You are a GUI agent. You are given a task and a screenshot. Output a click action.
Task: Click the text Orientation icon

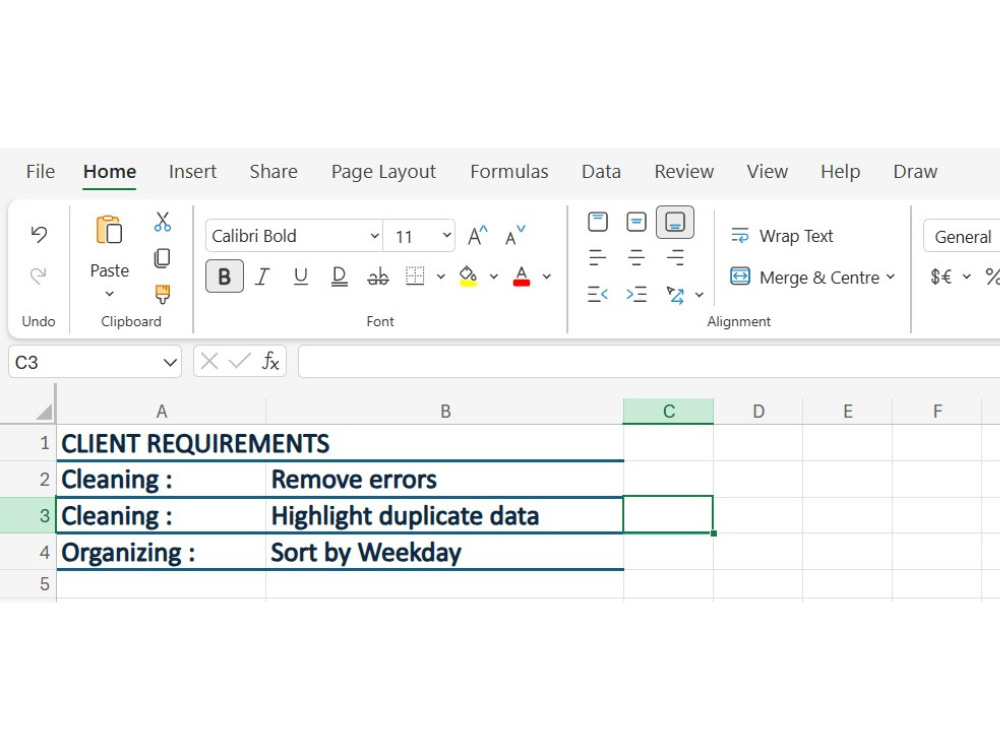point(675,294)
